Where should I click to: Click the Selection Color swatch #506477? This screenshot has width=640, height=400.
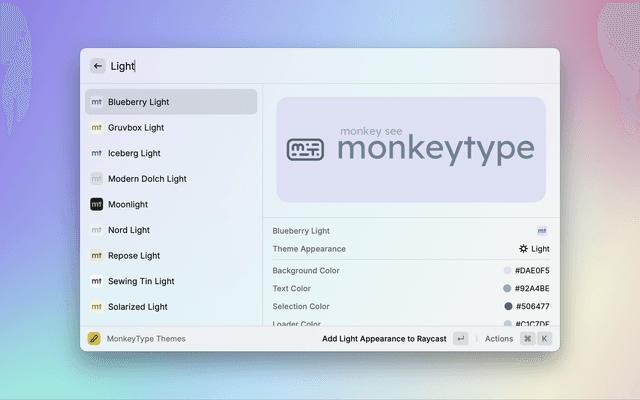[x=508, y=307]
